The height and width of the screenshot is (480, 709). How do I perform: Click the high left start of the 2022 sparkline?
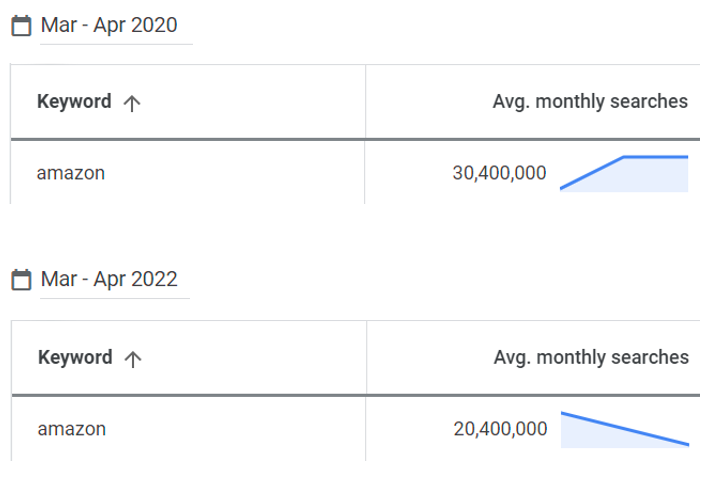click(x=563, y=413)
